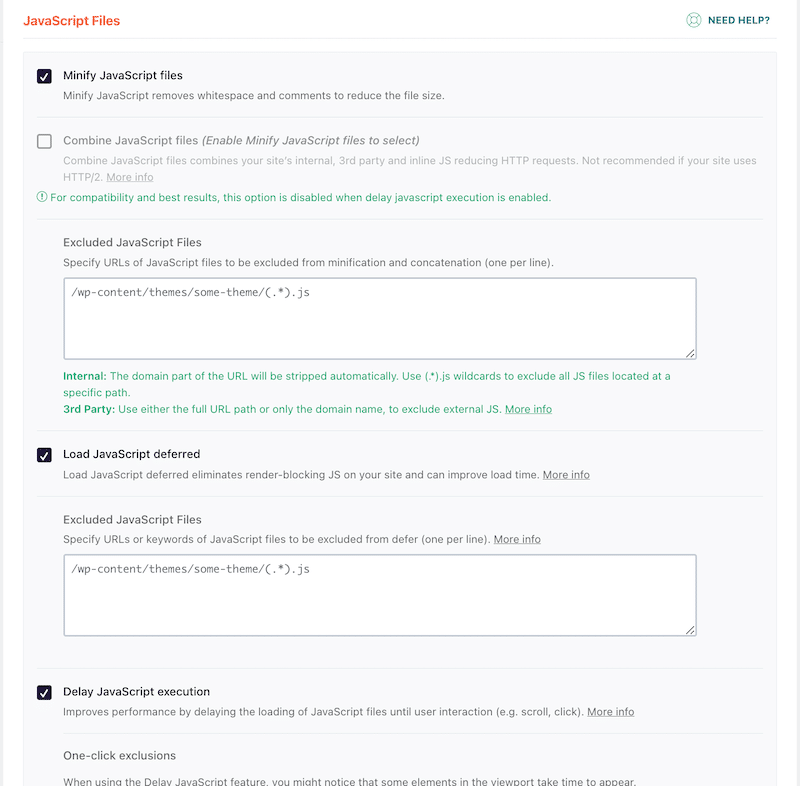The width and height of the screenshot is (800, 786).
Task: Disable Delay JavaScript execution
Action: (x=44, y=691)
